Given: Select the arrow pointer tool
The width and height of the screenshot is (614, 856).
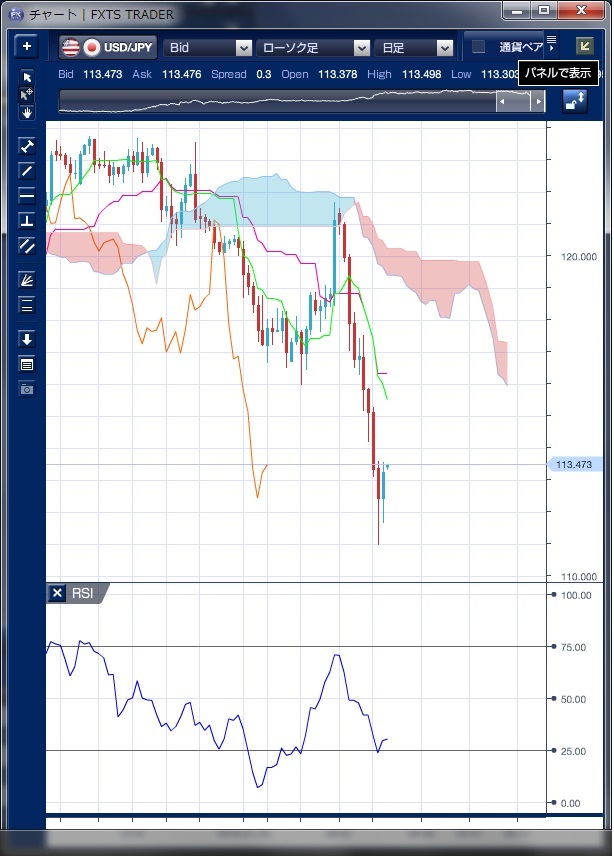Looking at the screenshot, I should click(x=27, y=77).
